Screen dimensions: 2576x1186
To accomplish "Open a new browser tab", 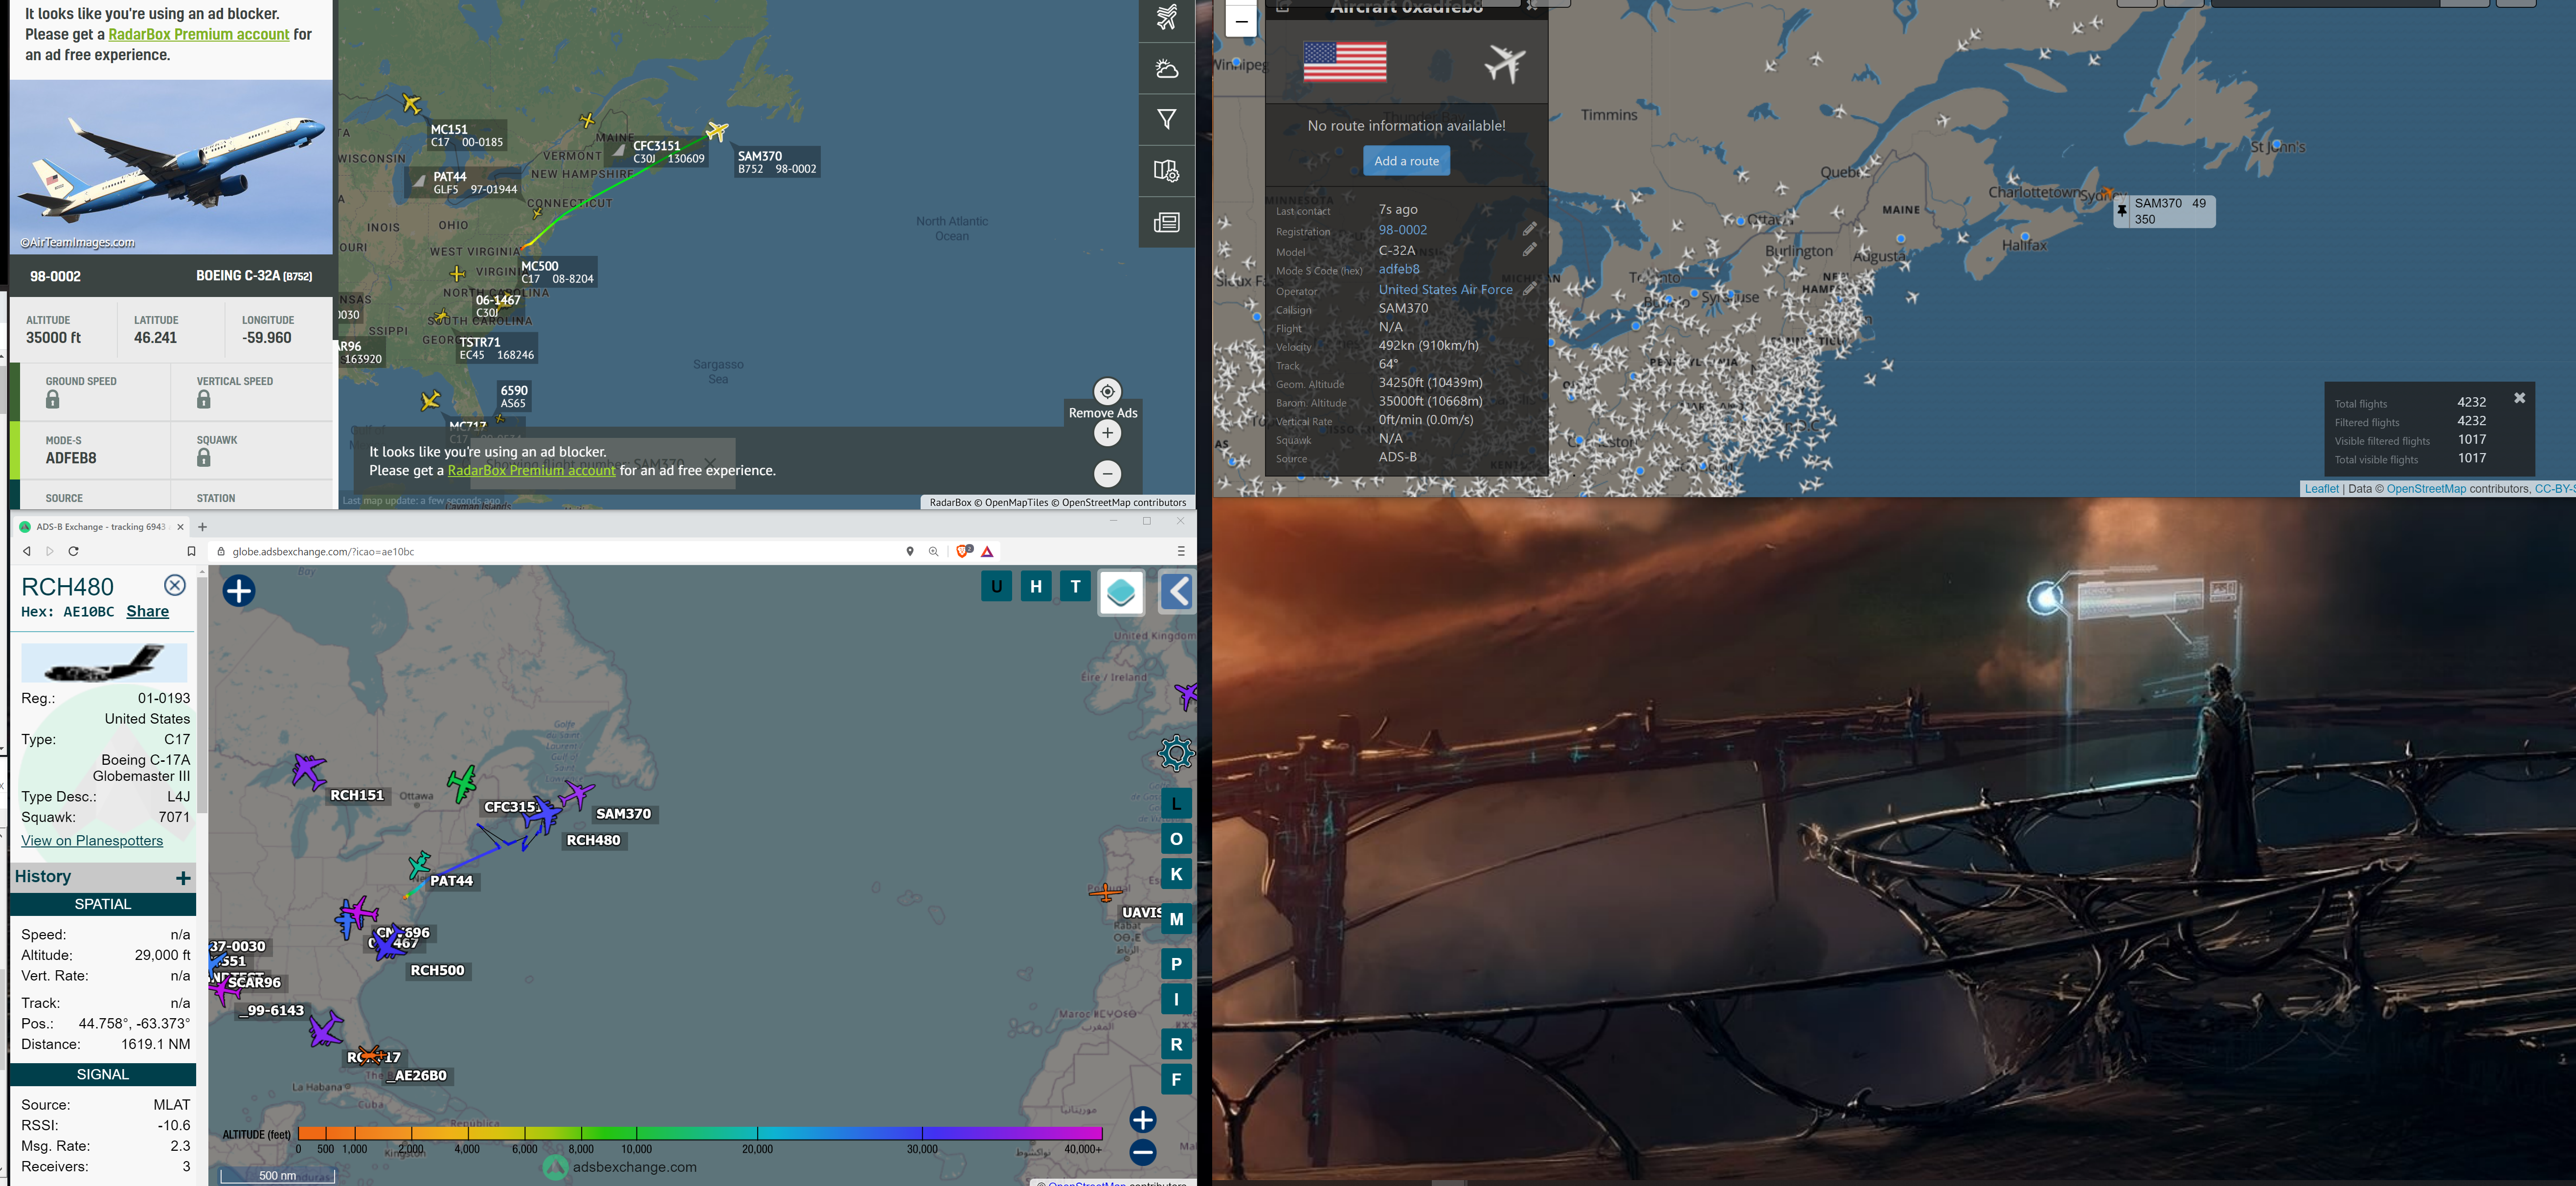I will point(202,527).
